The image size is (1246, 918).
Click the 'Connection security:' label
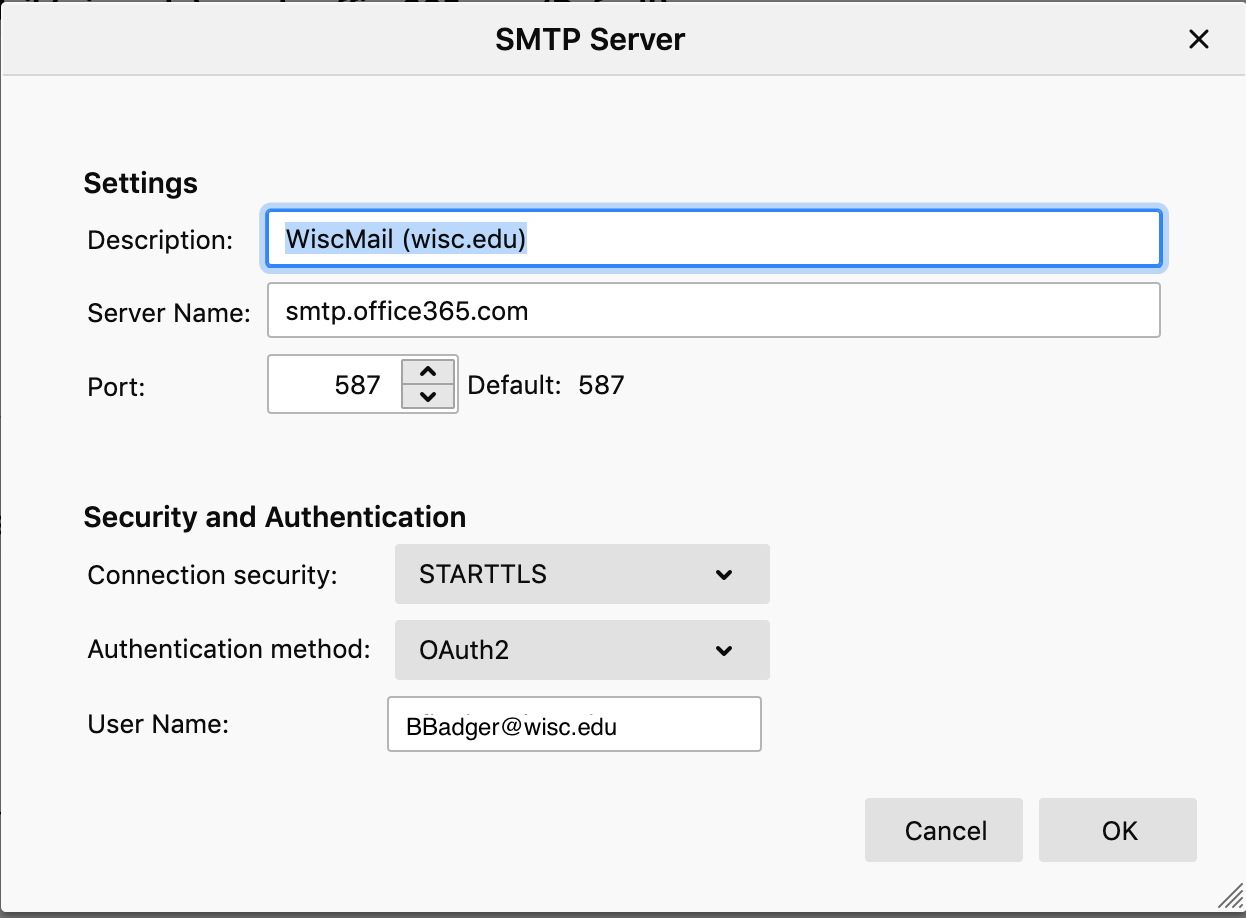point(213,575)
